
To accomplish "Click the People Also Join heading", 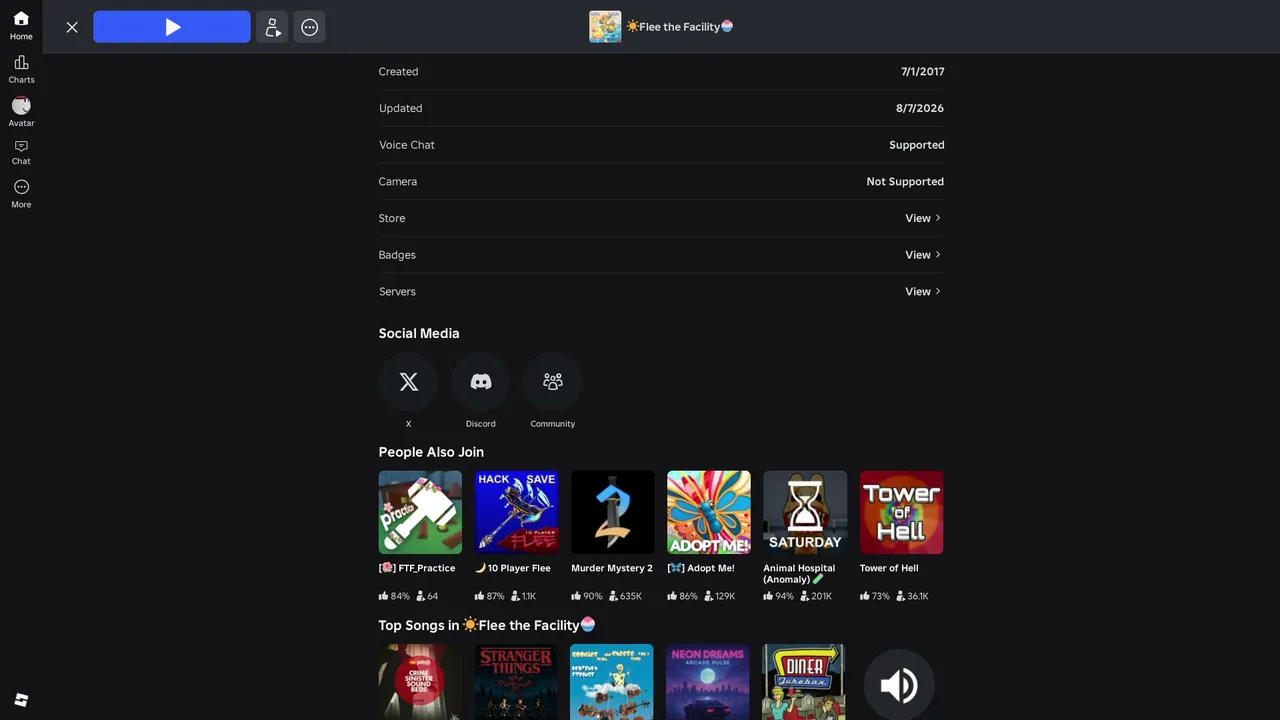I will [431, 452].
